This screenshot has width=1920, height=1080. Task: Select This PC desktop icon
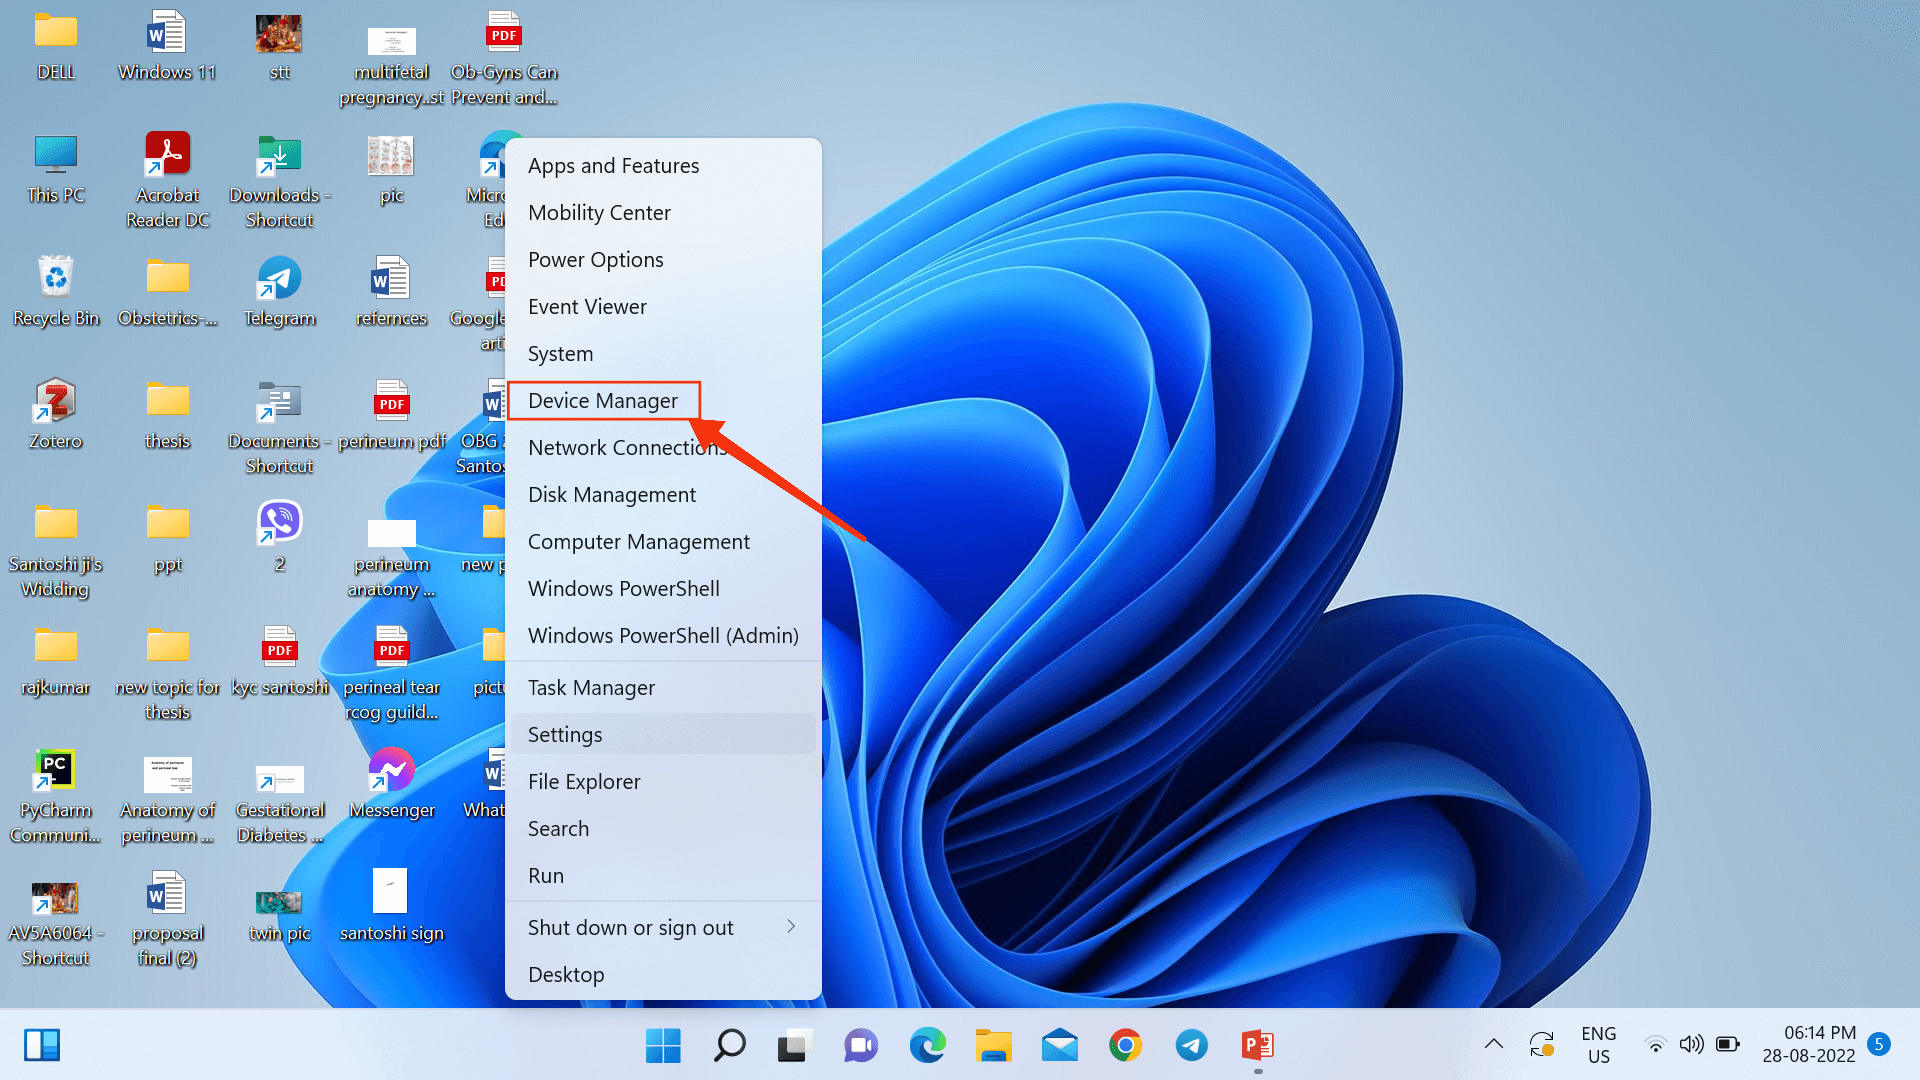click(x=56, y=168)
